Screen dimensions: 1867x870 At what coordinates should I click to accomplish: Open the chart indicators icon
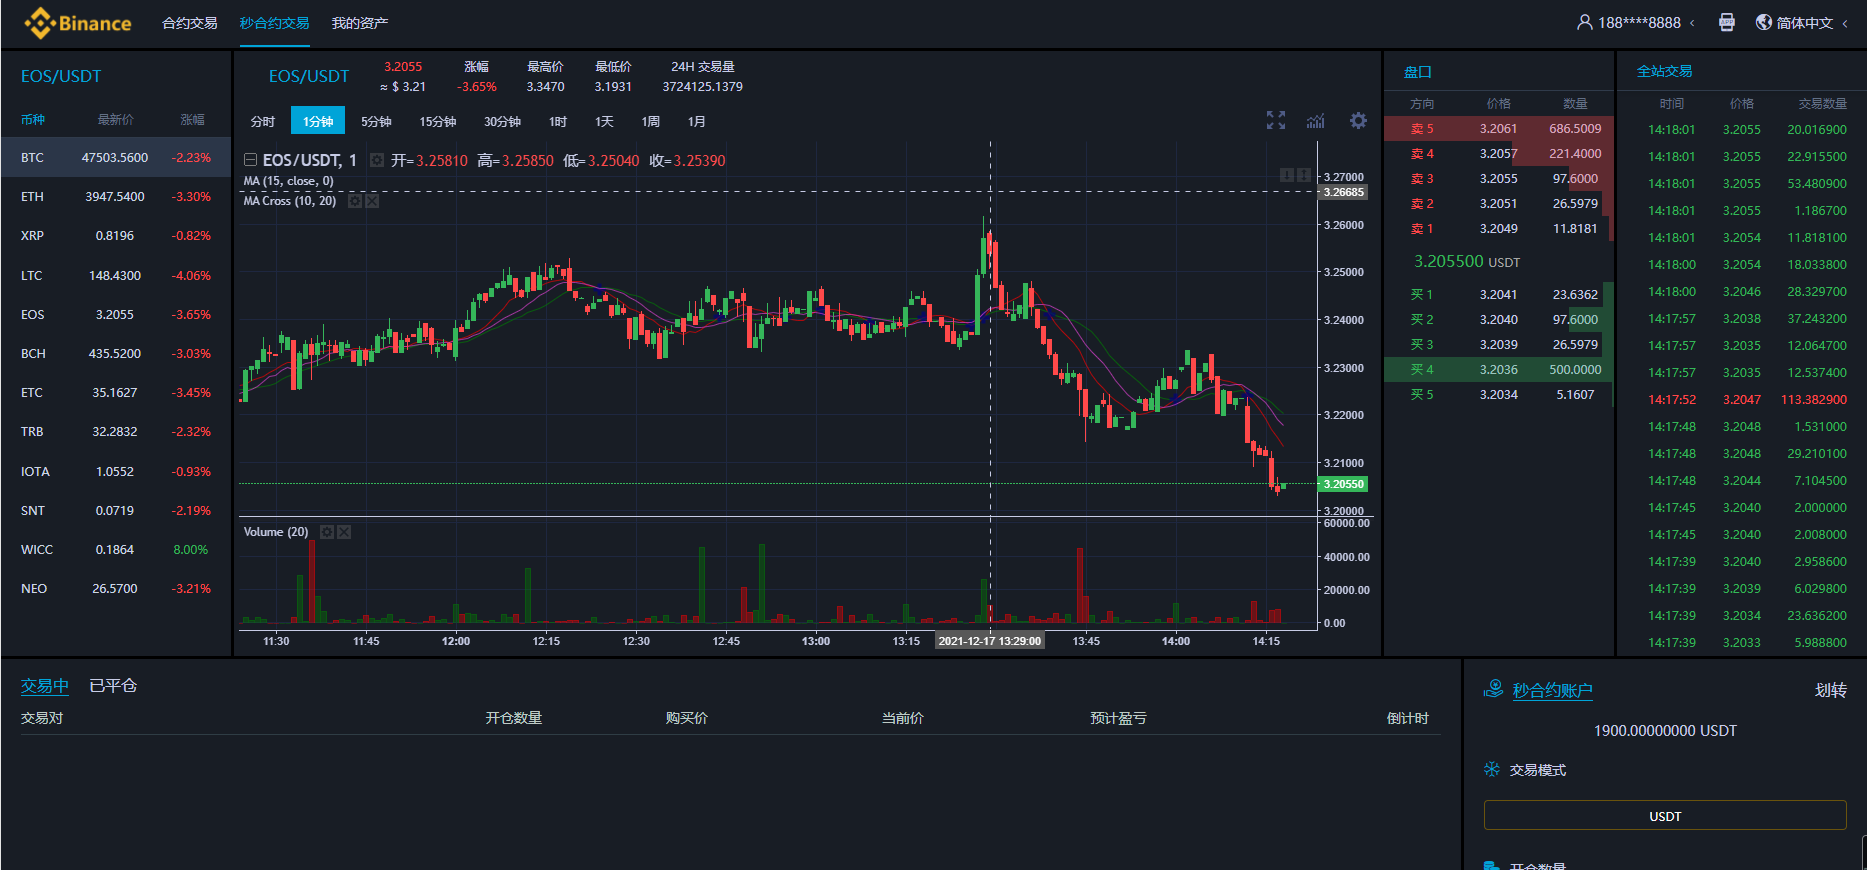[x=1315, y=120]
